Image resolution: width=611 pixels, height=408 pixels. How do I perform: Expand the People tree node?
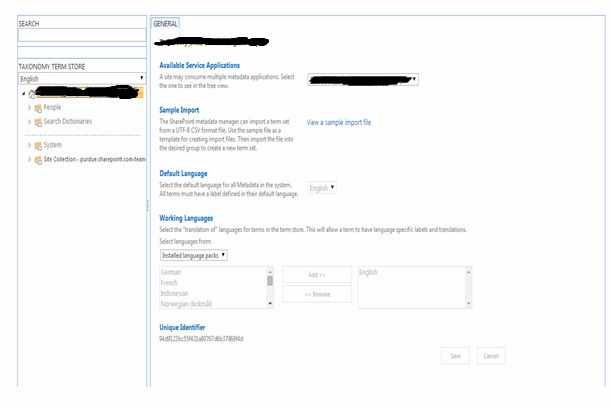pyautogui.click(x=29, y=107)
